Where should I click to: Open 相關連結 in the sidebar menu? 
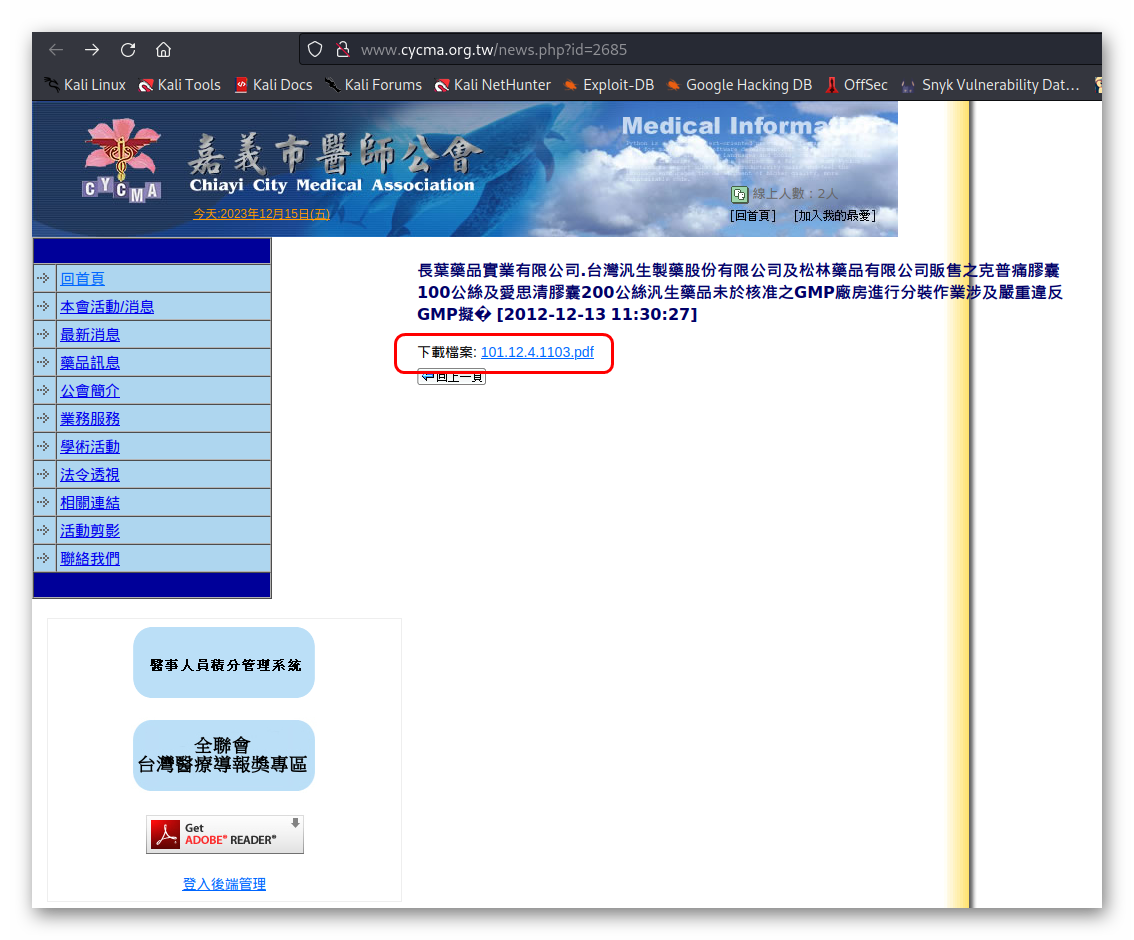pyautogui.click(x=90, y=503)
